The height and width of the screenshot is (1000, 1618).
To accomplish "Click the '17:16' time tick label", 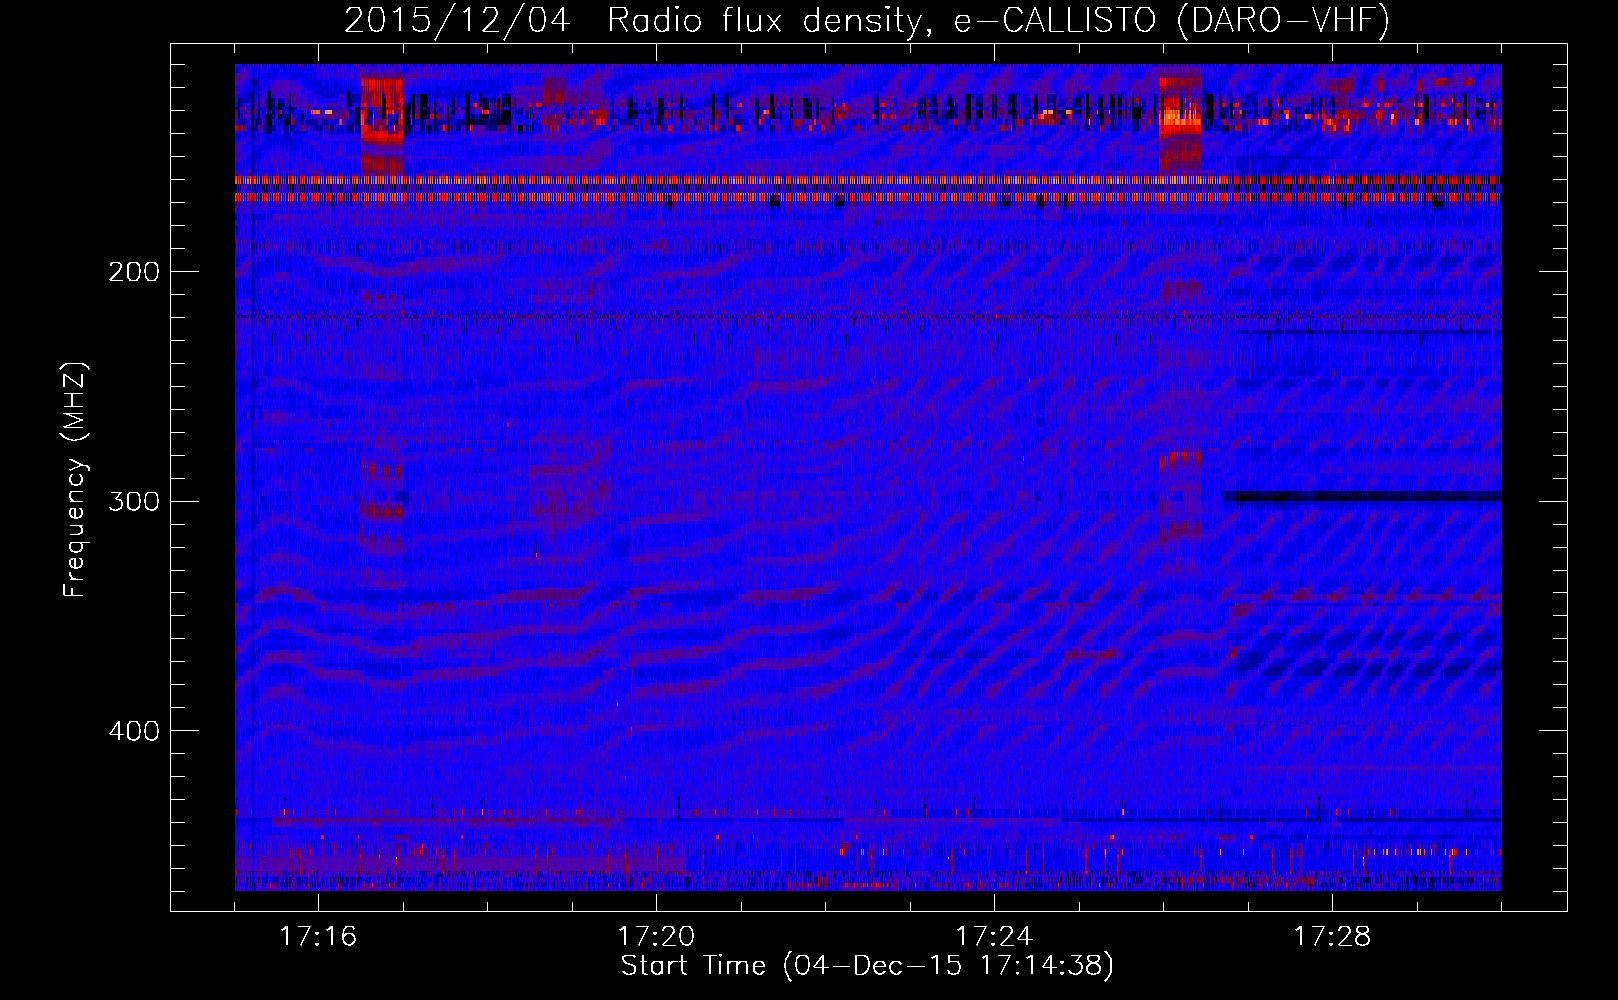I will [318, 936].
